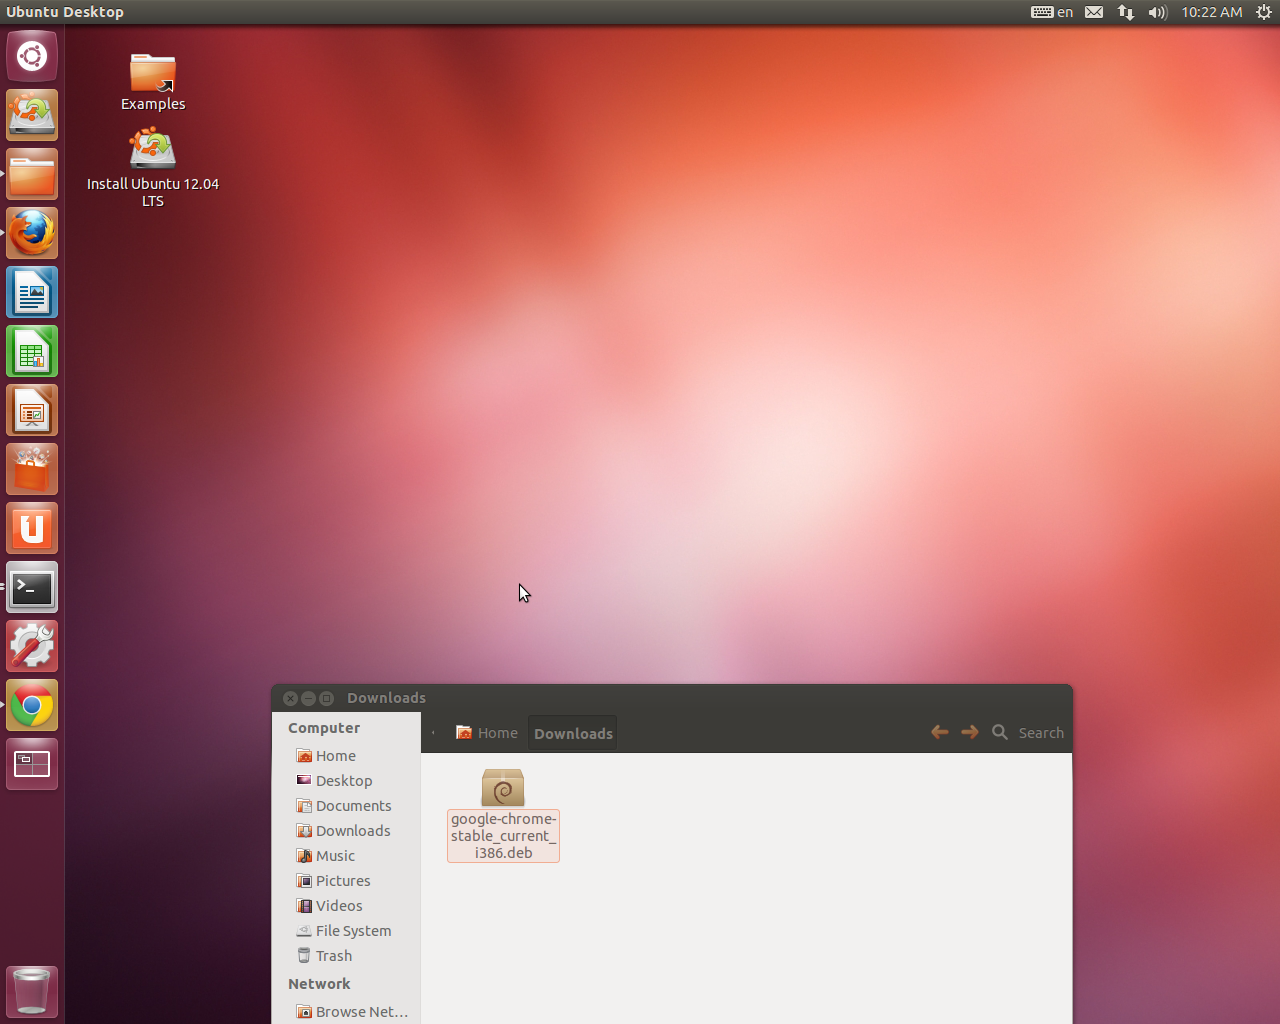This screenshot has width=1280, height=1024.
Task: Go back in the Downloads window
Action: coord(939,732)
